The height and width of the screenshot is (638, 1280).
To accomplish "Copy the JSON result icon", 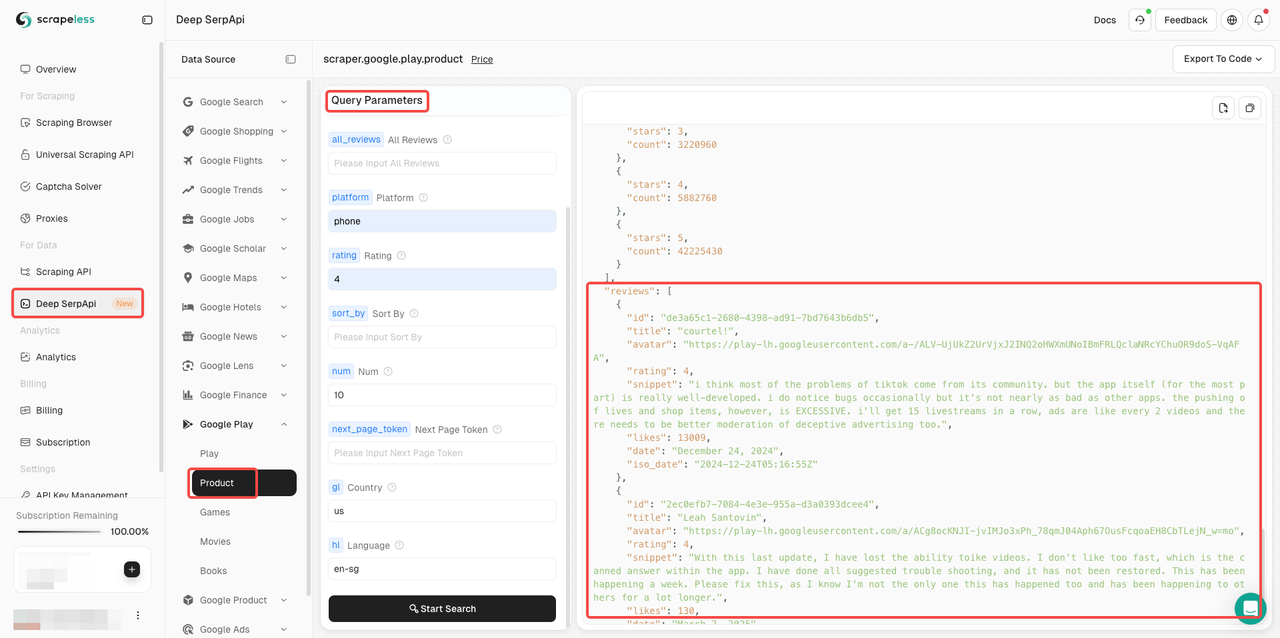I will [x=1249, y=108].
